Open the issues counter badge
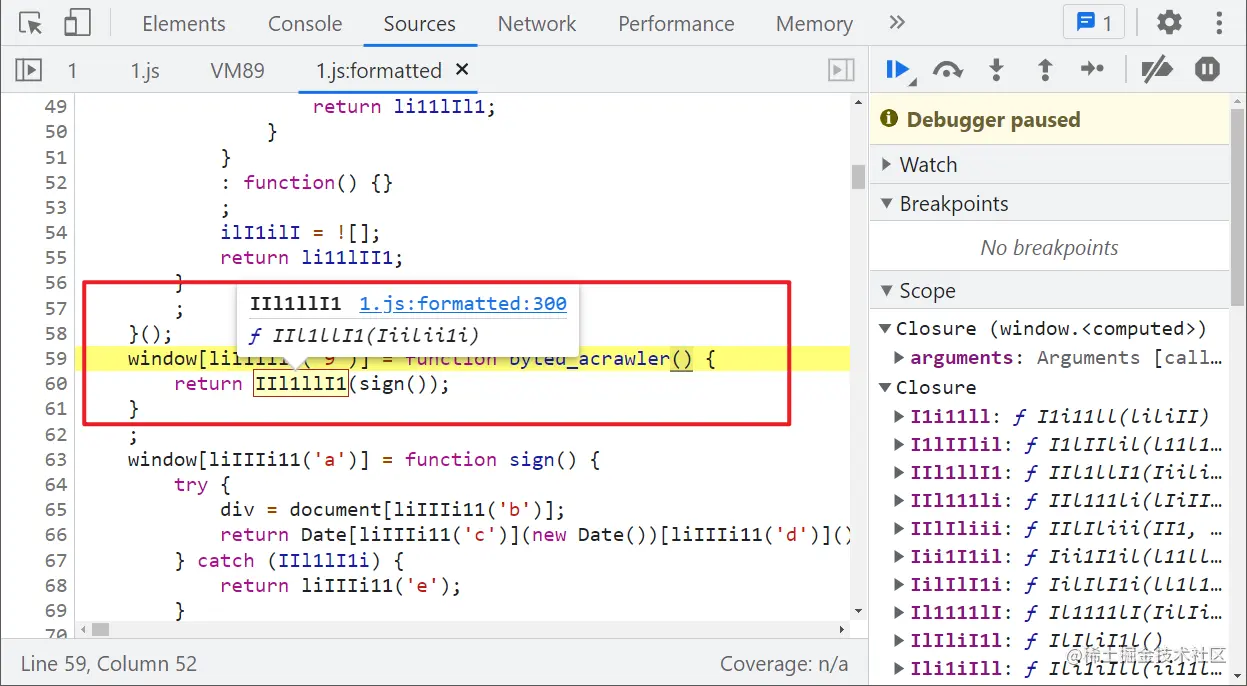 (1093, 23)
